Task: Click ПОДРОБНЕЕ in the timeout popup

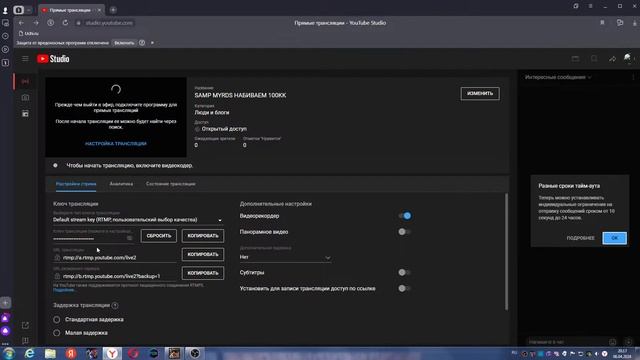Action: (580, 238)
